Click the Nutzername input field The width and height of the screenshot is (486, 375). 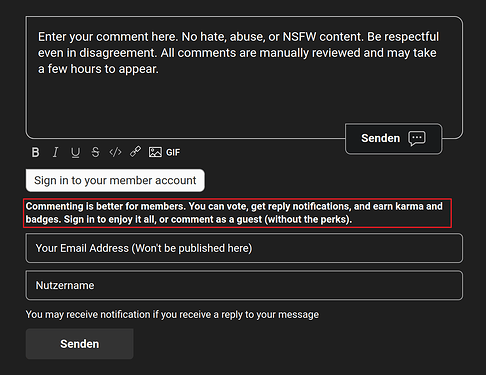coord(244,286)
